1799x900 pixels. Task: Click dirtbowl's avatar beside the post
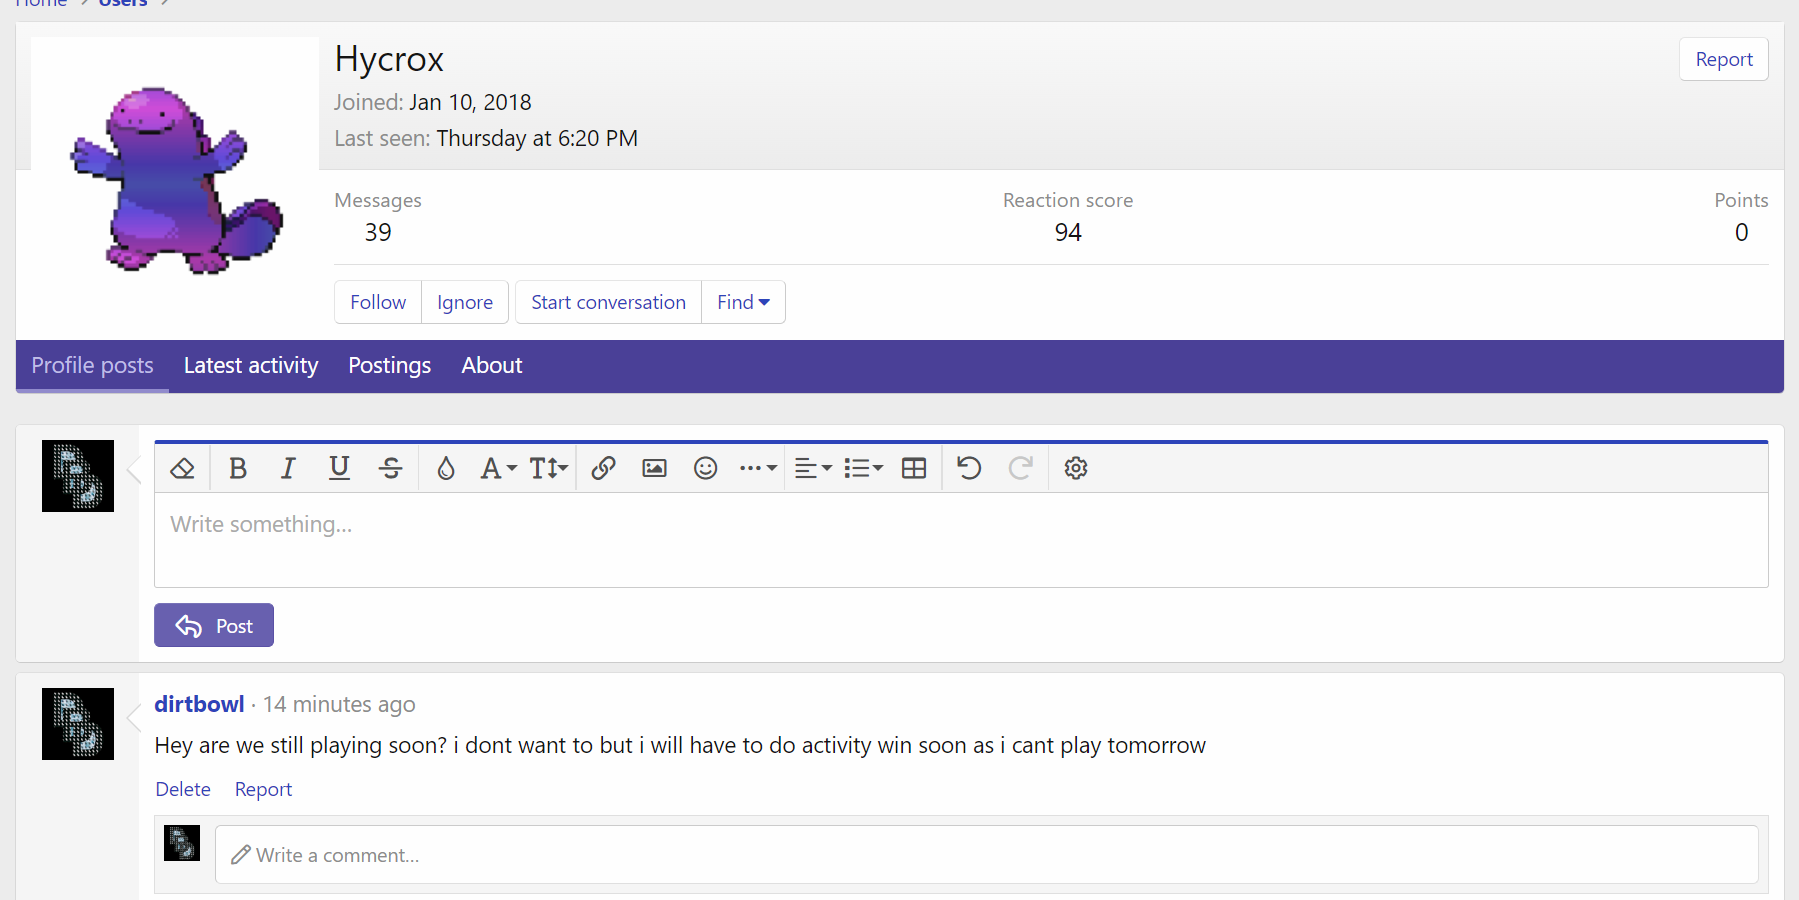78,724
